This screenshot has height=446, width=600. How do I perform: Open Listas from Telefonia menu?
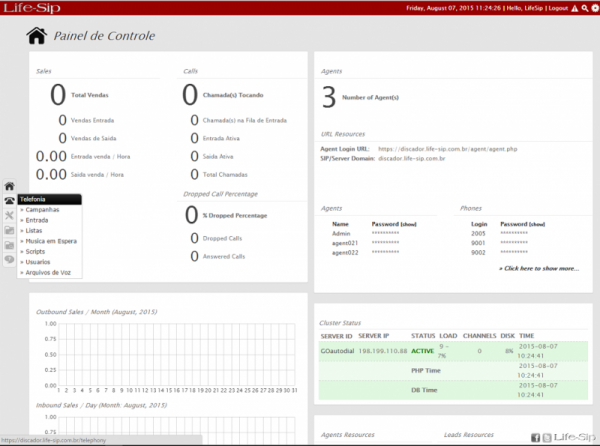click(34, 231)
